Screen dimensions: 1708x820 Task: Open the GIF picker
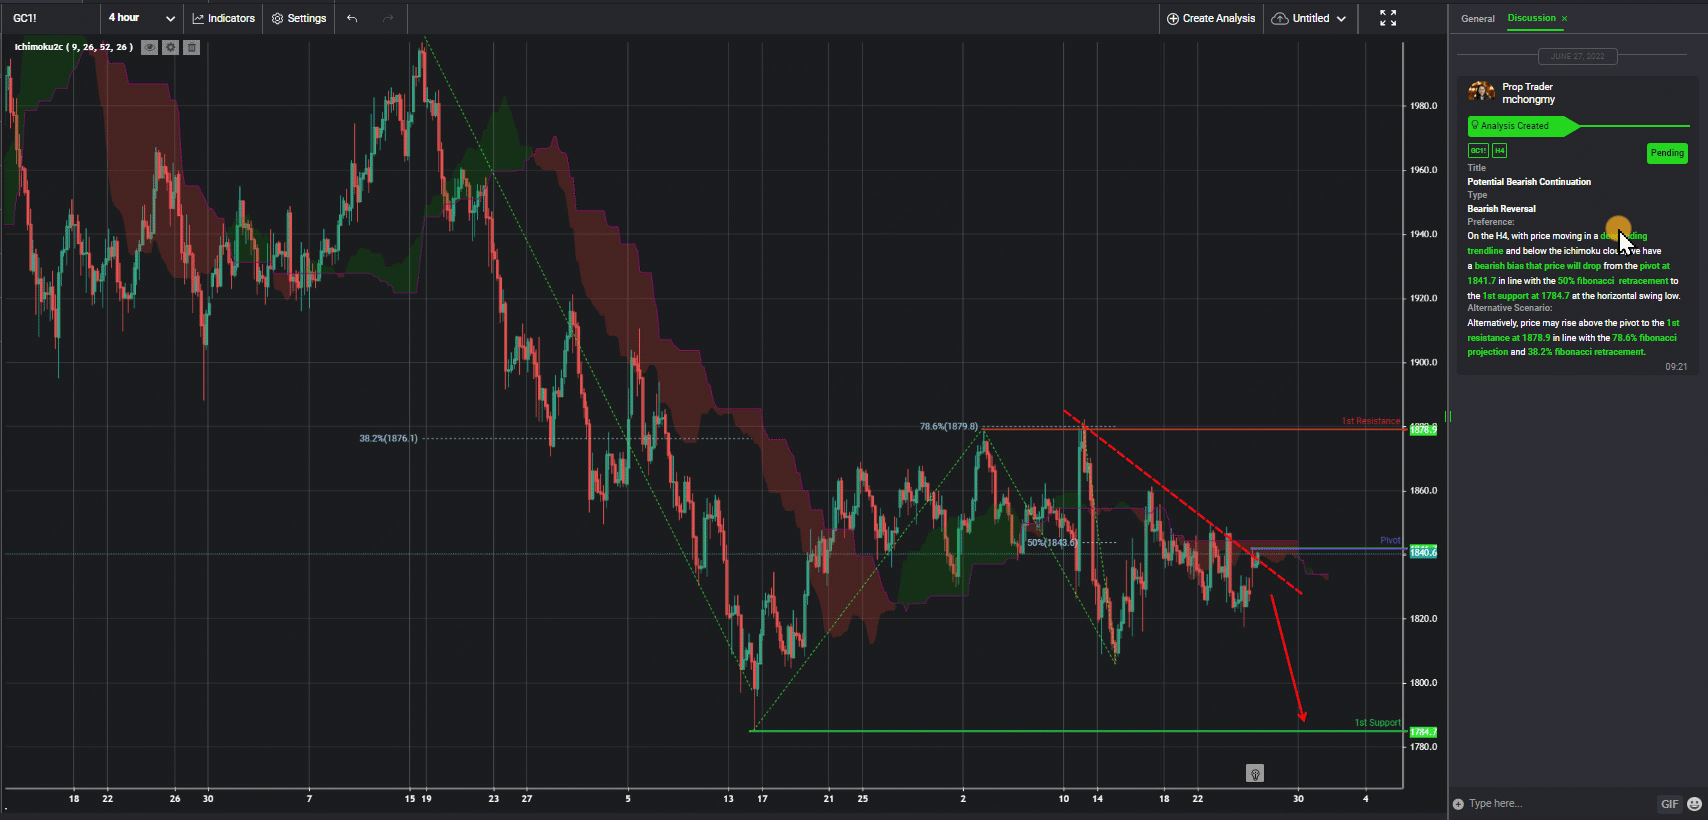click(1670, 804)
